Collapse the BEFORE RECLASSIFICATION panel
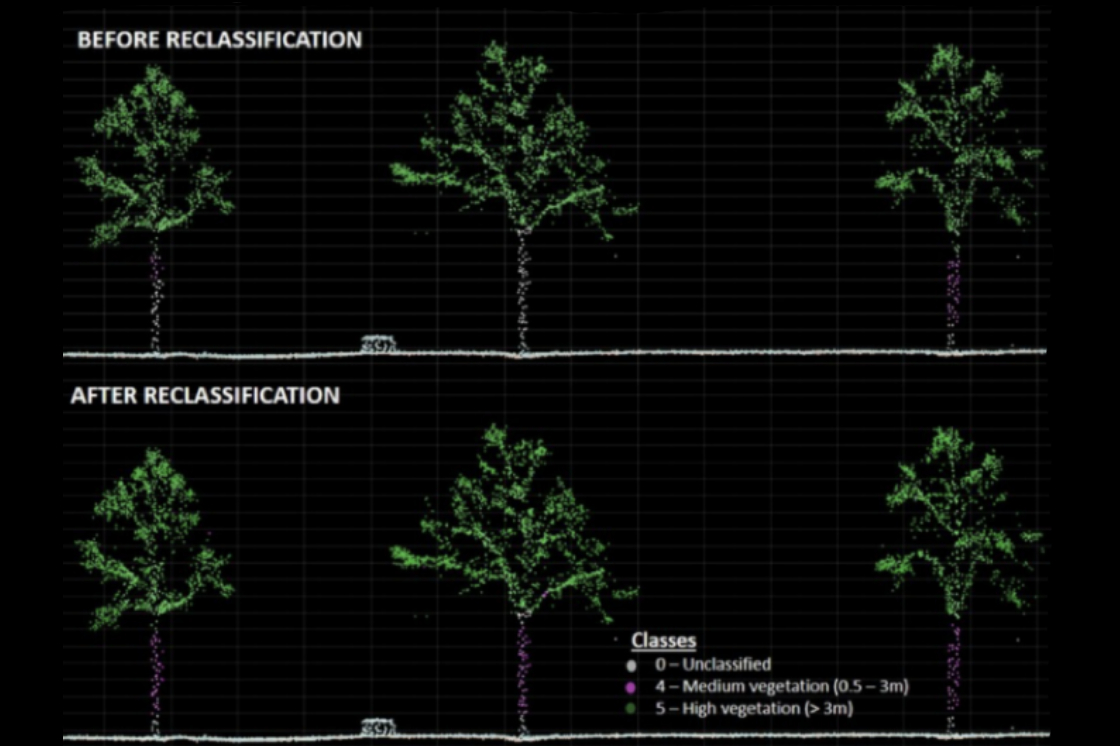The width and height of the screenshot is (1120, 746). coord(220,39)
